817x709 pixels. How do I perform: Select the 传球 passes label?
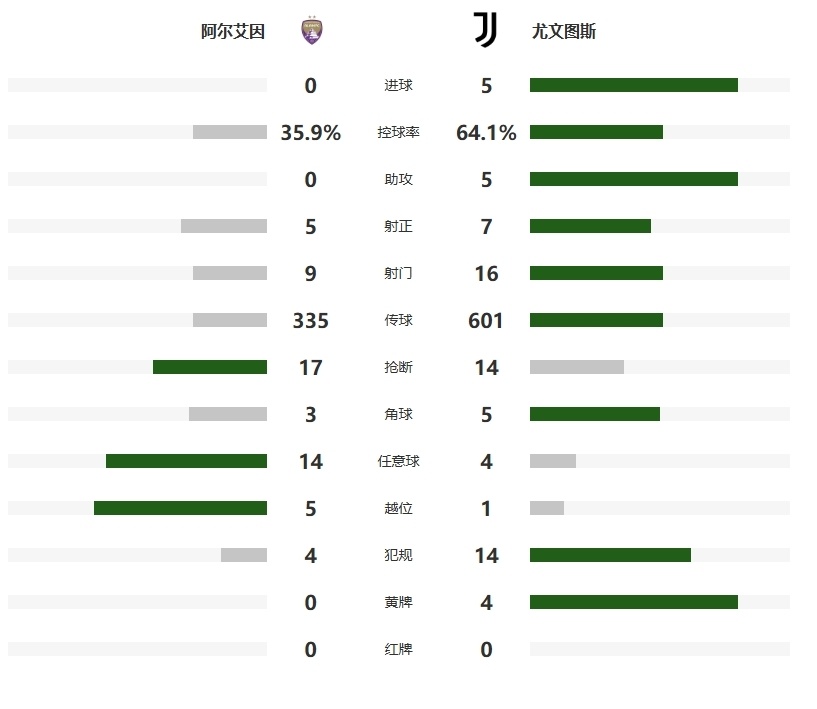[x=399, y=320]
